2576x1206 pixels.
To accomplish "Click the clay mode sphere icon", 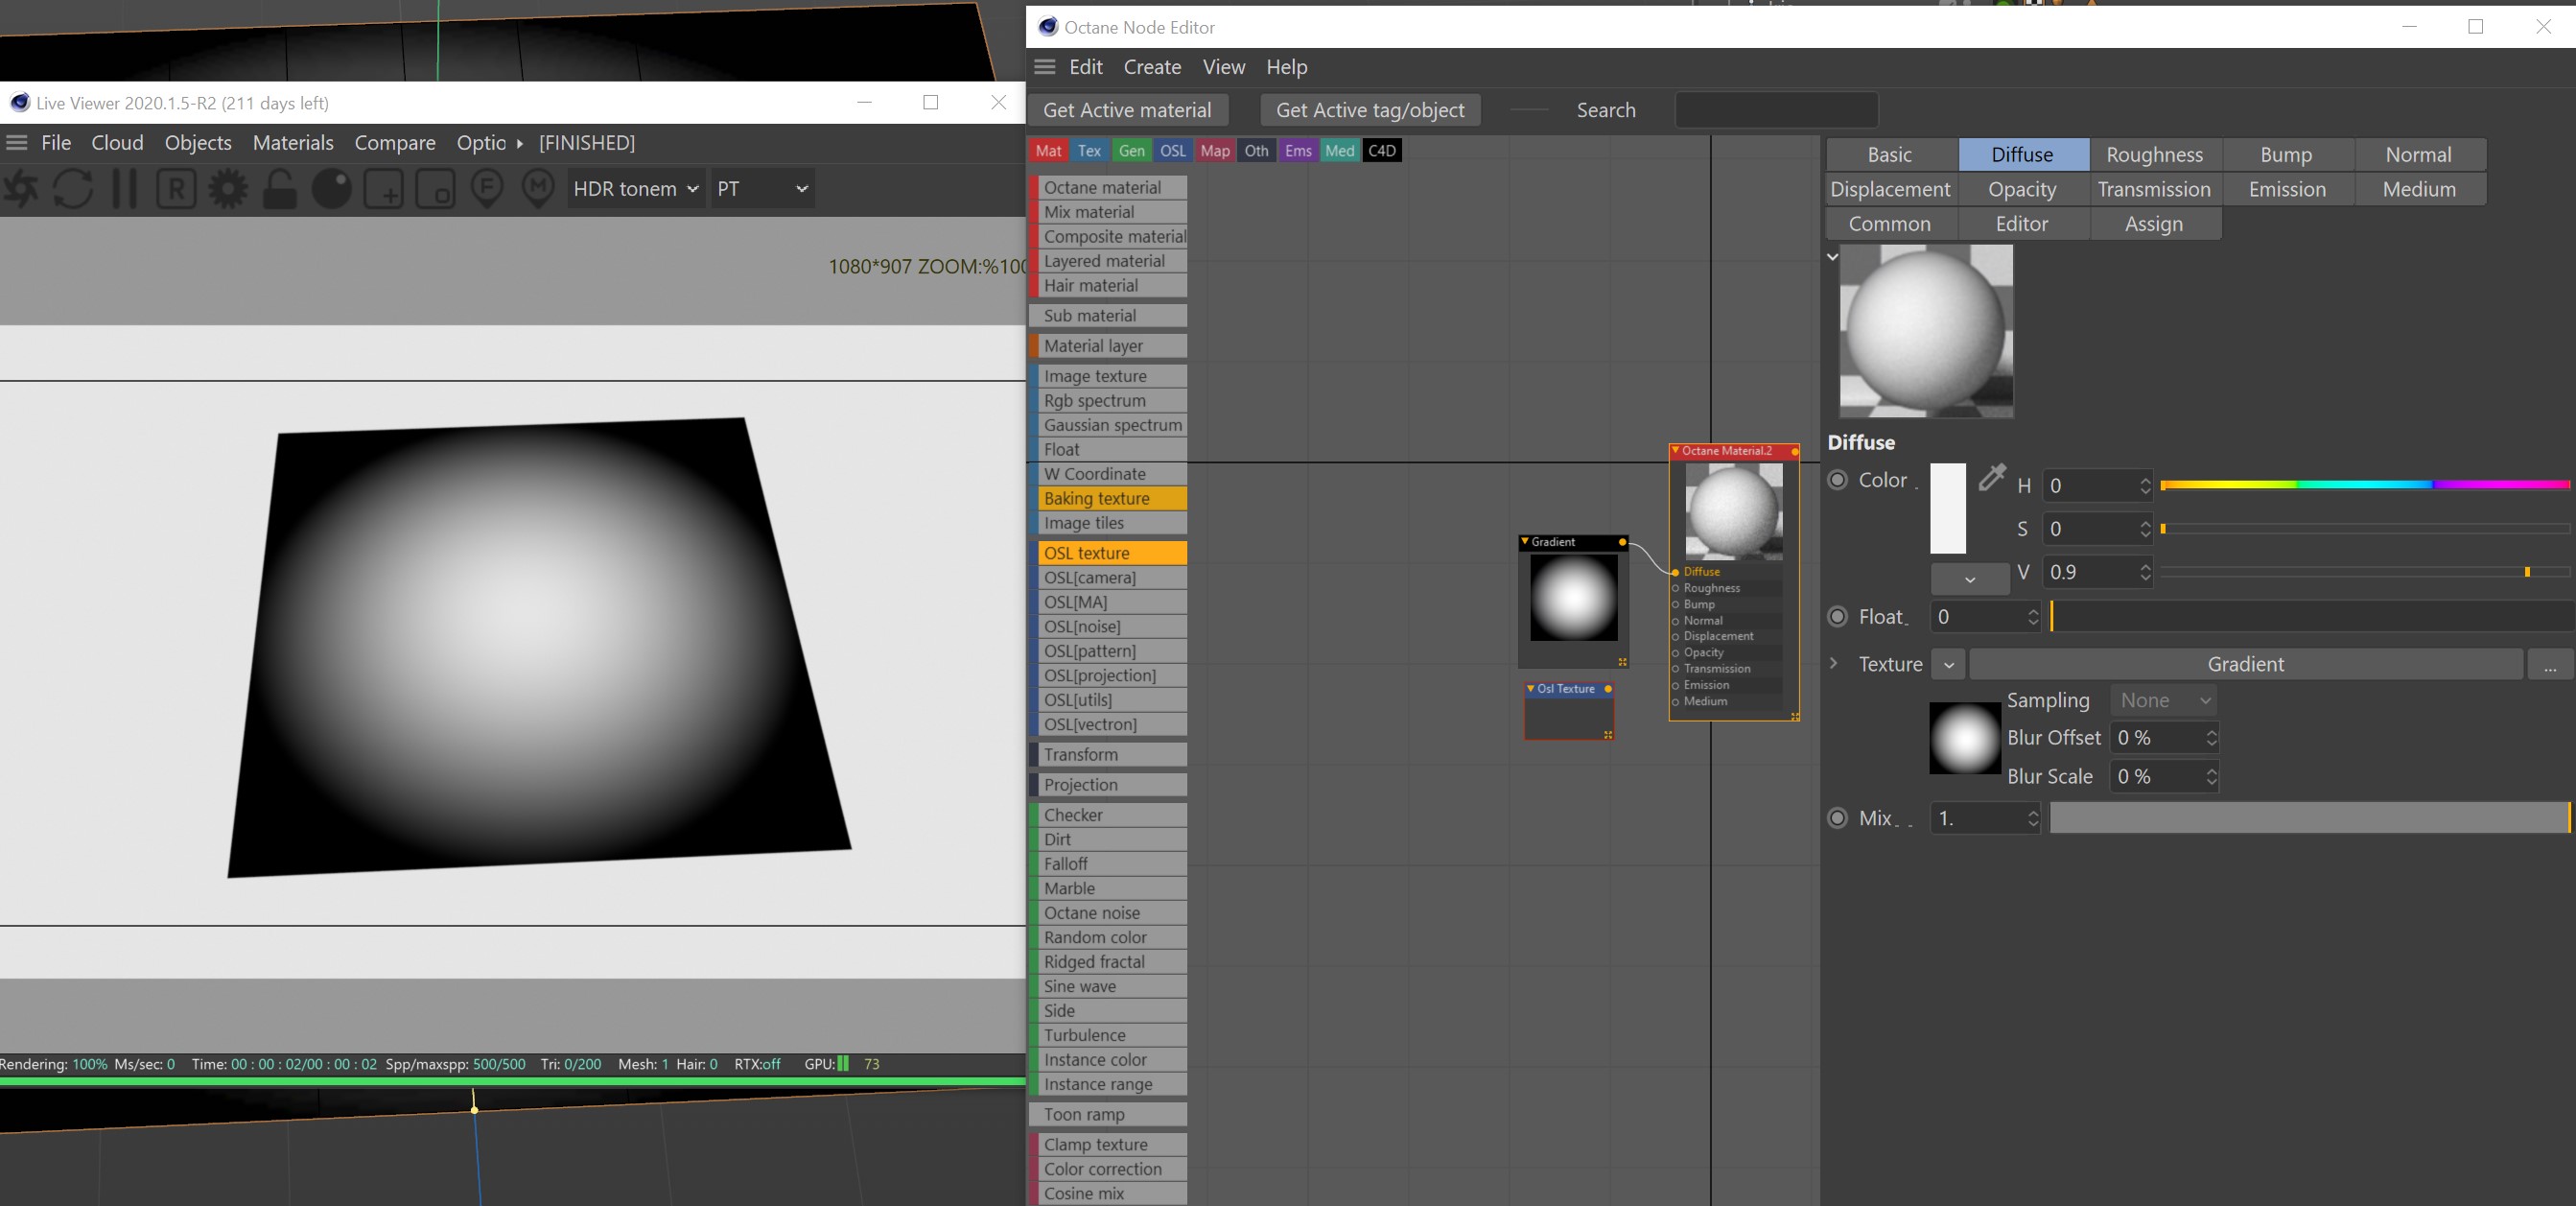I will 332,188.
